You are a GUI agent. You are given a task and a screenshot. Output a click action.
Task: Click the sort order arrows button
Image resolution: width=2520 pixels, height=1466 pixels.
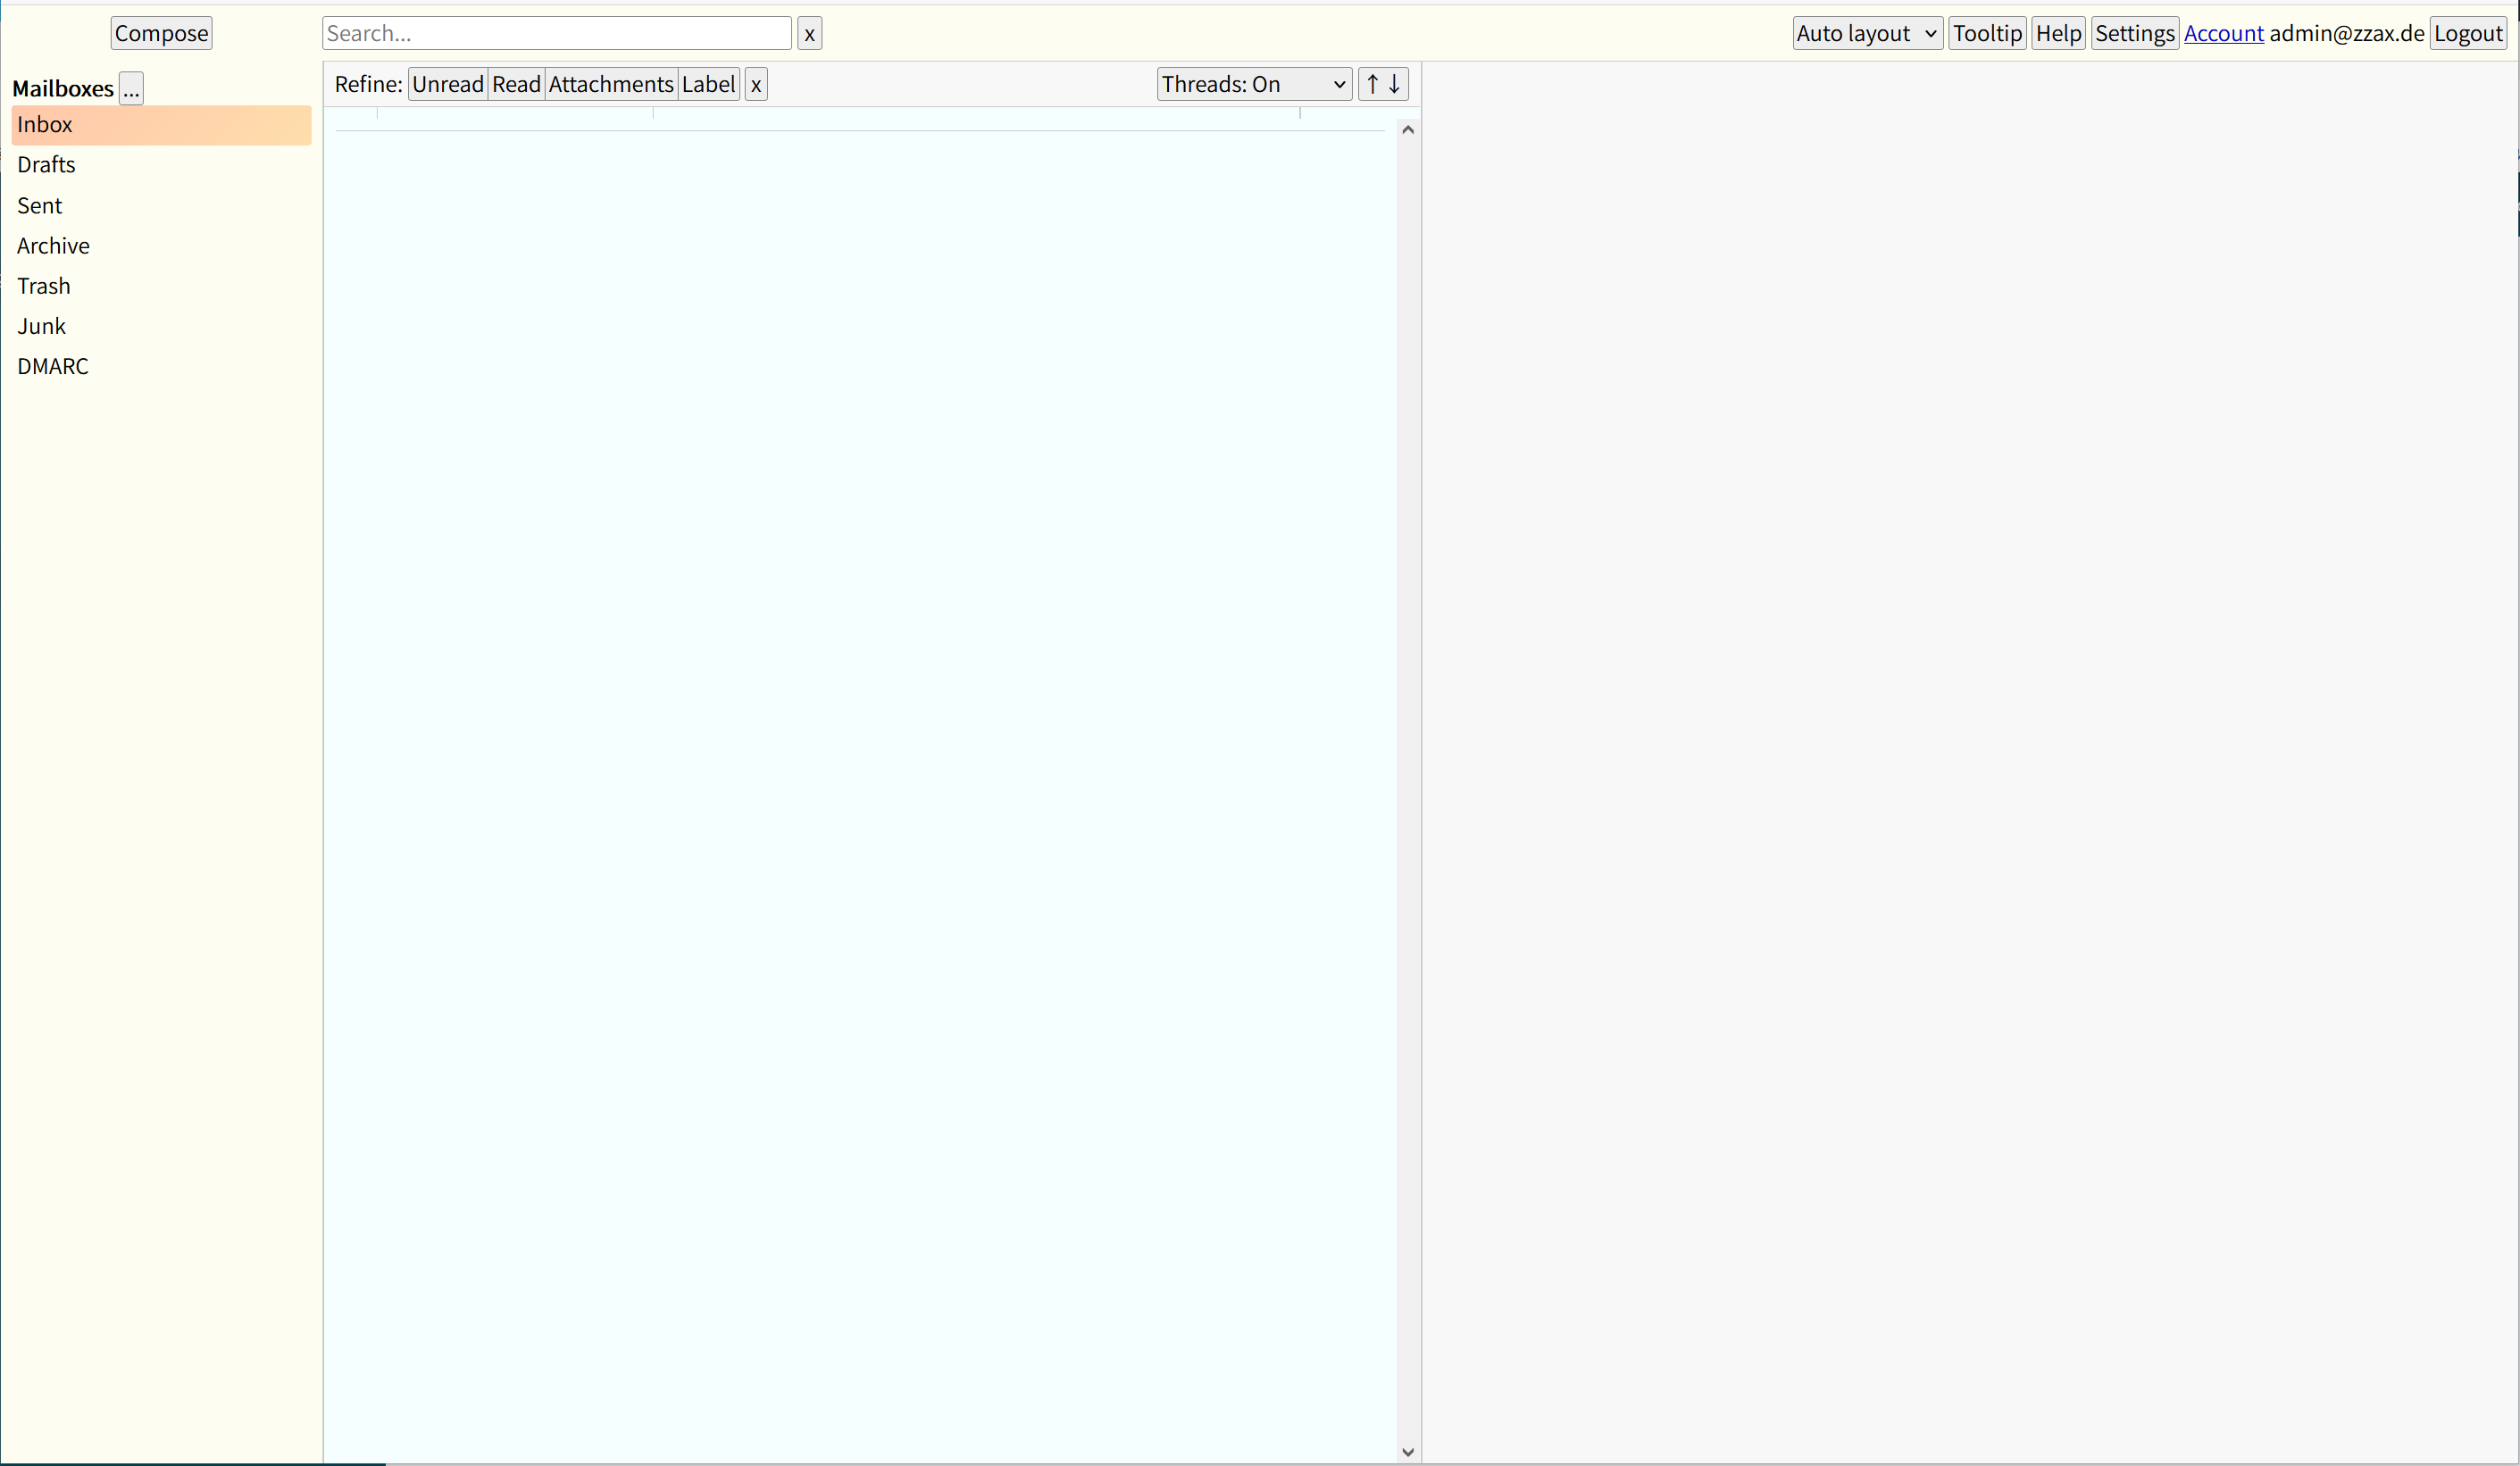(1383, 84)
